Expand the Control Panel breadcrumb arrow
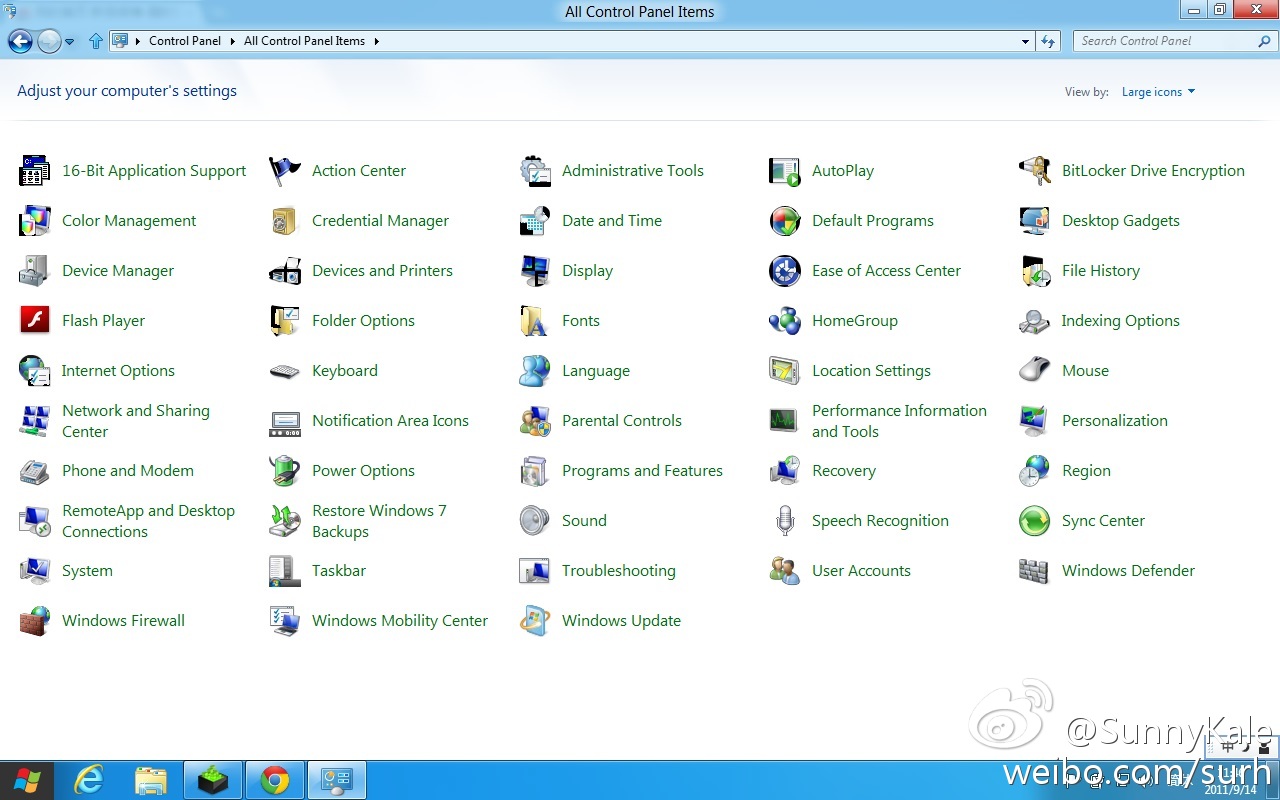Image resolution: width=1280 pixels, height=800 pixels. (x=232, y=41)
